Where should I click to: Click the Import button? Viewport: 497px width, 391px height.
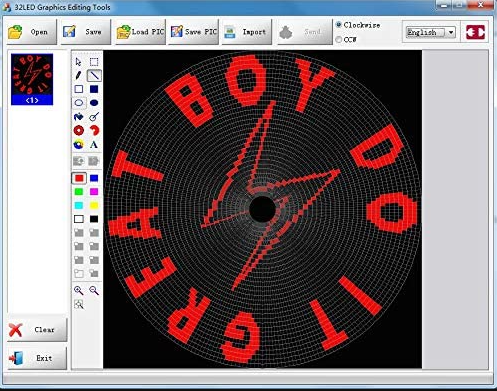(x=247, y=32)
